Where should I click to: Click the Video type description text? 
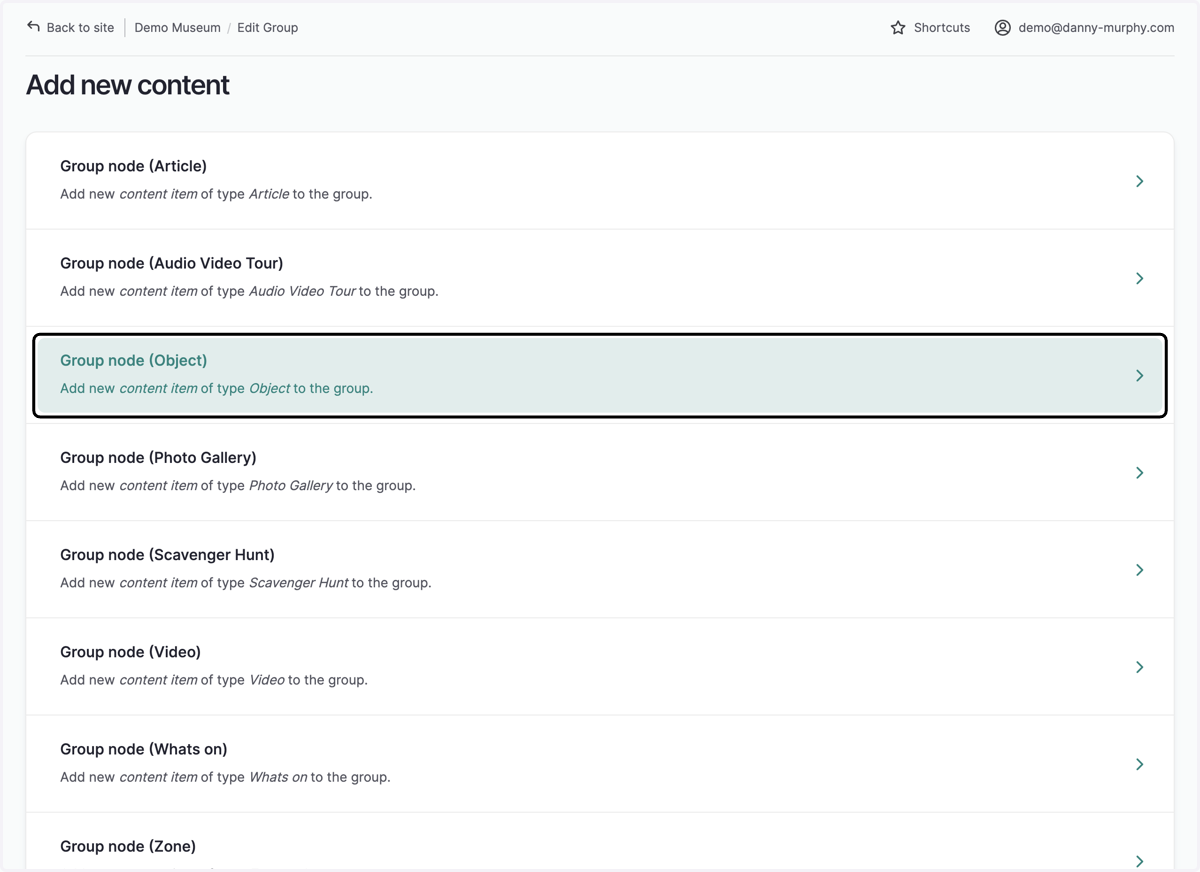(214, 679)
